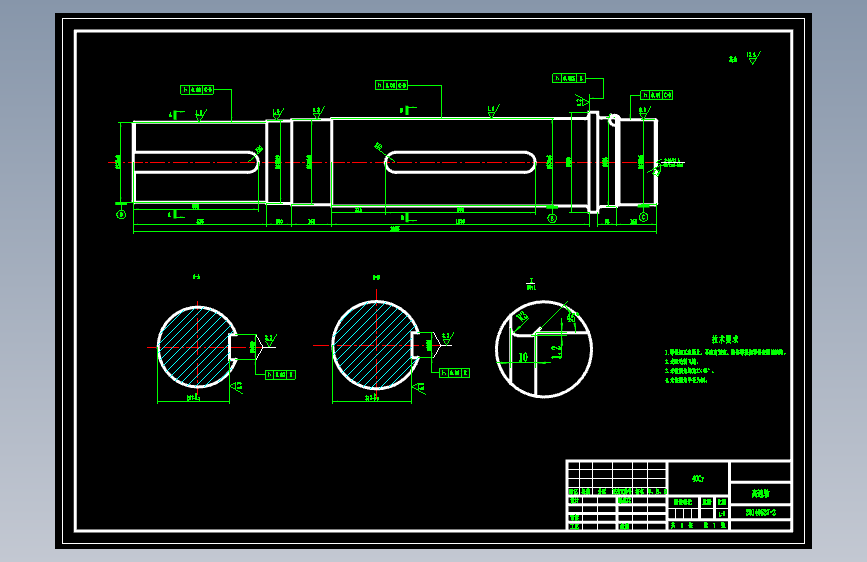Screen dimensions: 867x562
Task: Select datum circle C under the right shaft end
Action: point(643,217)
